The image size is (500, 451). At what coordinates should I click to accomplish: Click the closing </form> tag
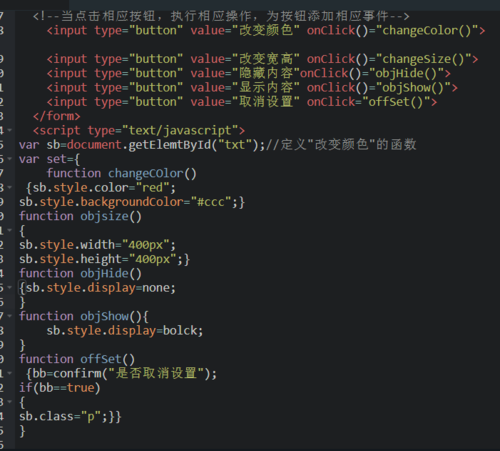coord(57,116)
